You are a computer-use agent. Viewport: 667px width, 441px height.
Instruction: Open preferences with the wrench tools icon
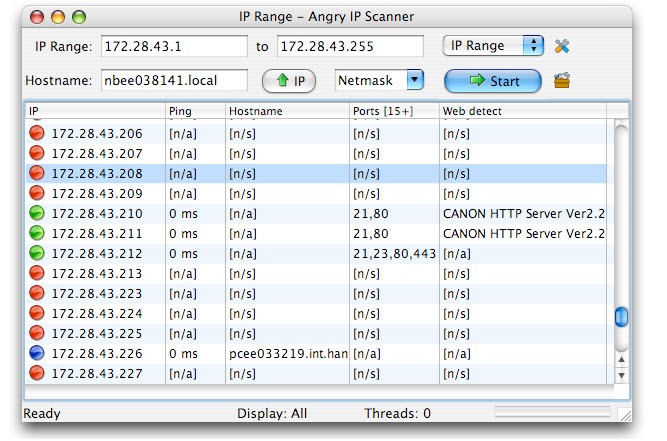(x=562, y=46)
